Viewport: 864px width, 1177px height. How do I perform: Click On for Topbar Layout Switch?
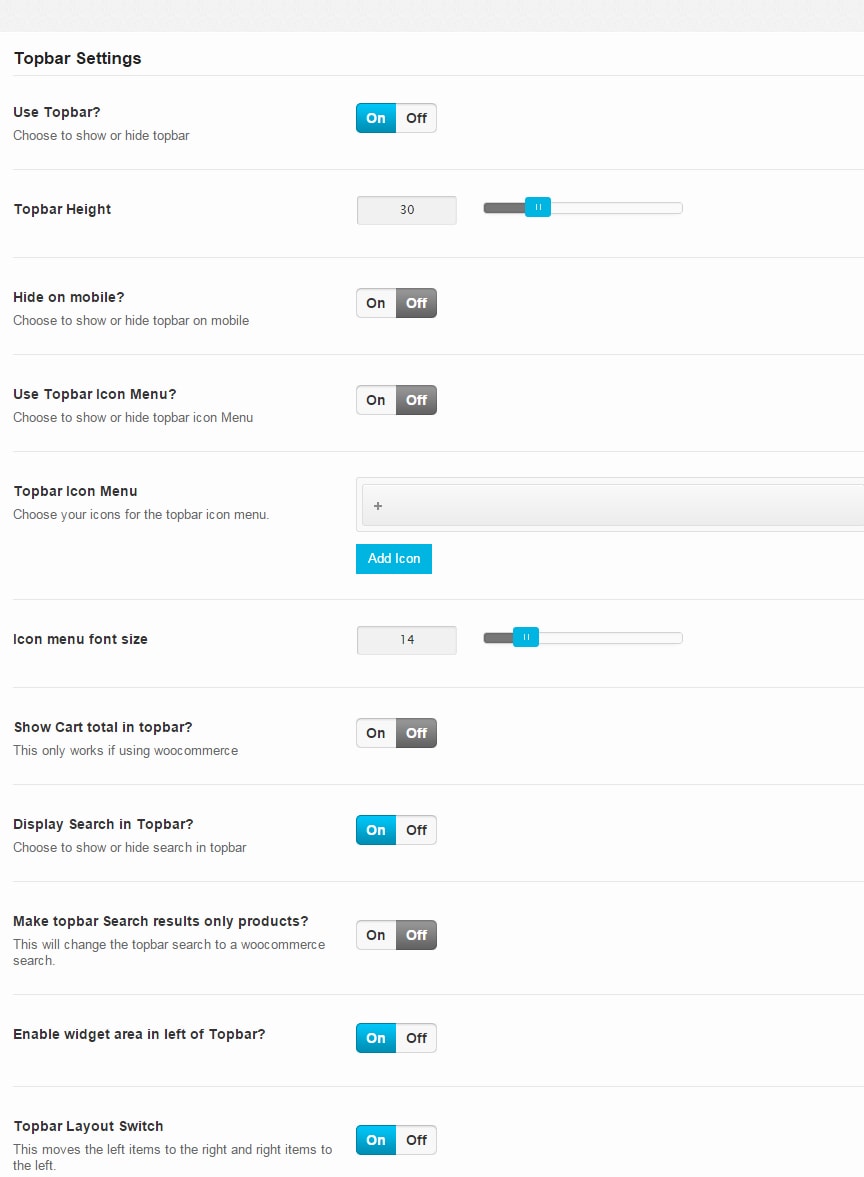pos(376,1140)
